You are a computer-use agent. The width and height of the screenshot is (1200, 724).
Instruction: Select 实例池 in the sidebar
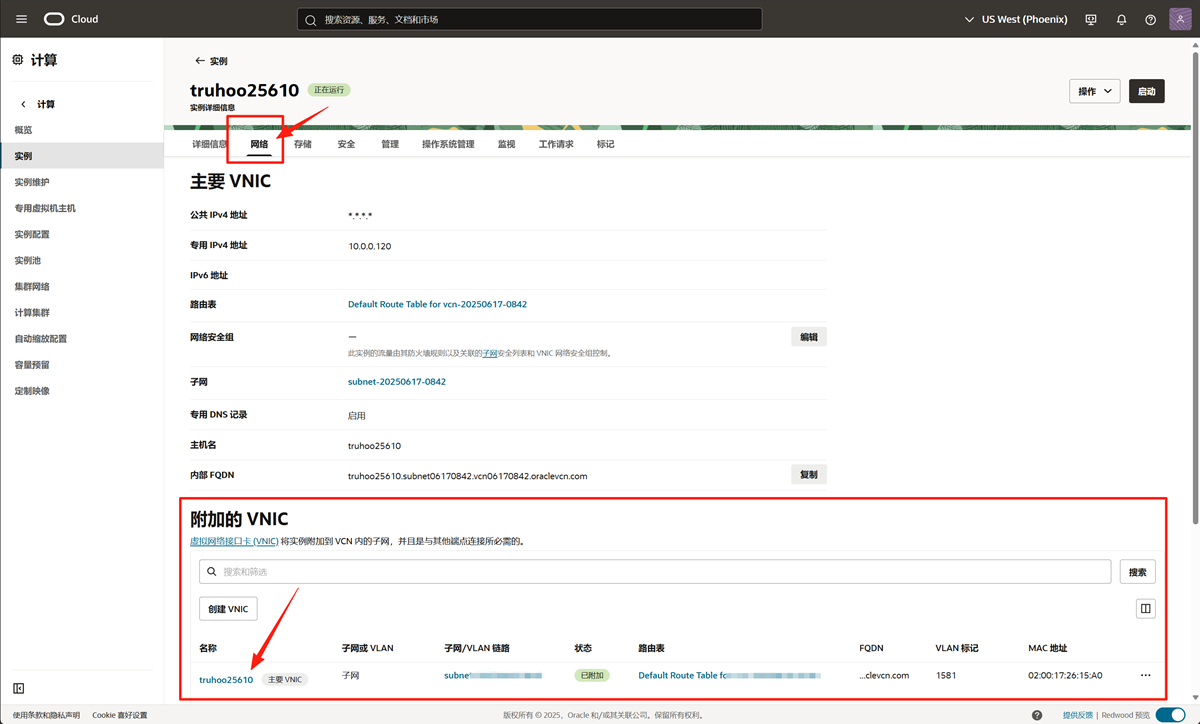click(x=28, y=260)
